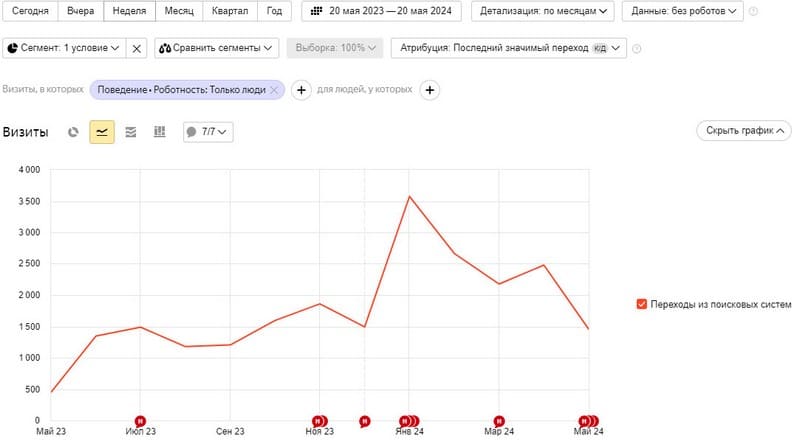The width and height of the screenshot is (800, 442).
Task: Select the pie chart view icon
Action: tap(73, 132)
